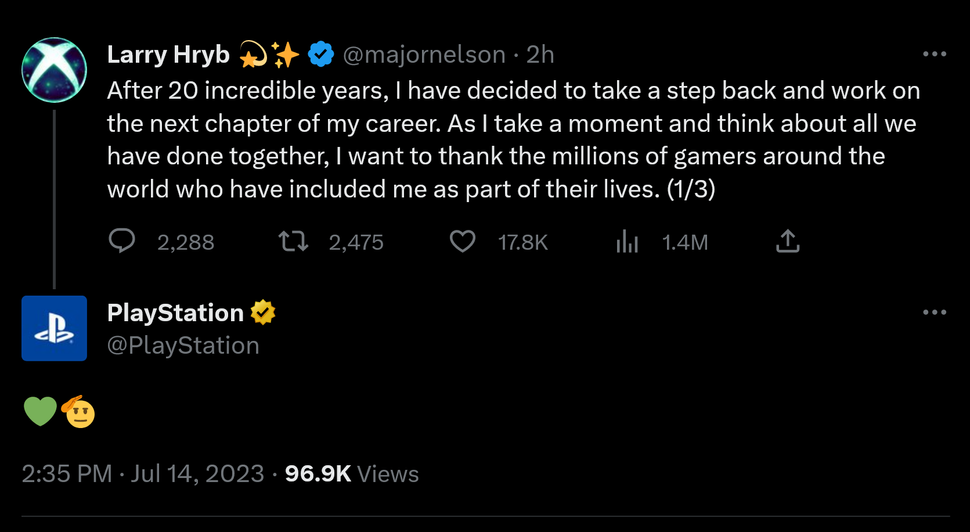Image resolution: width=970 pixels, height=532 pixels.
Task: Open view analytics bar chart icon
Action: pyautogui.click(x=627, y=241)
